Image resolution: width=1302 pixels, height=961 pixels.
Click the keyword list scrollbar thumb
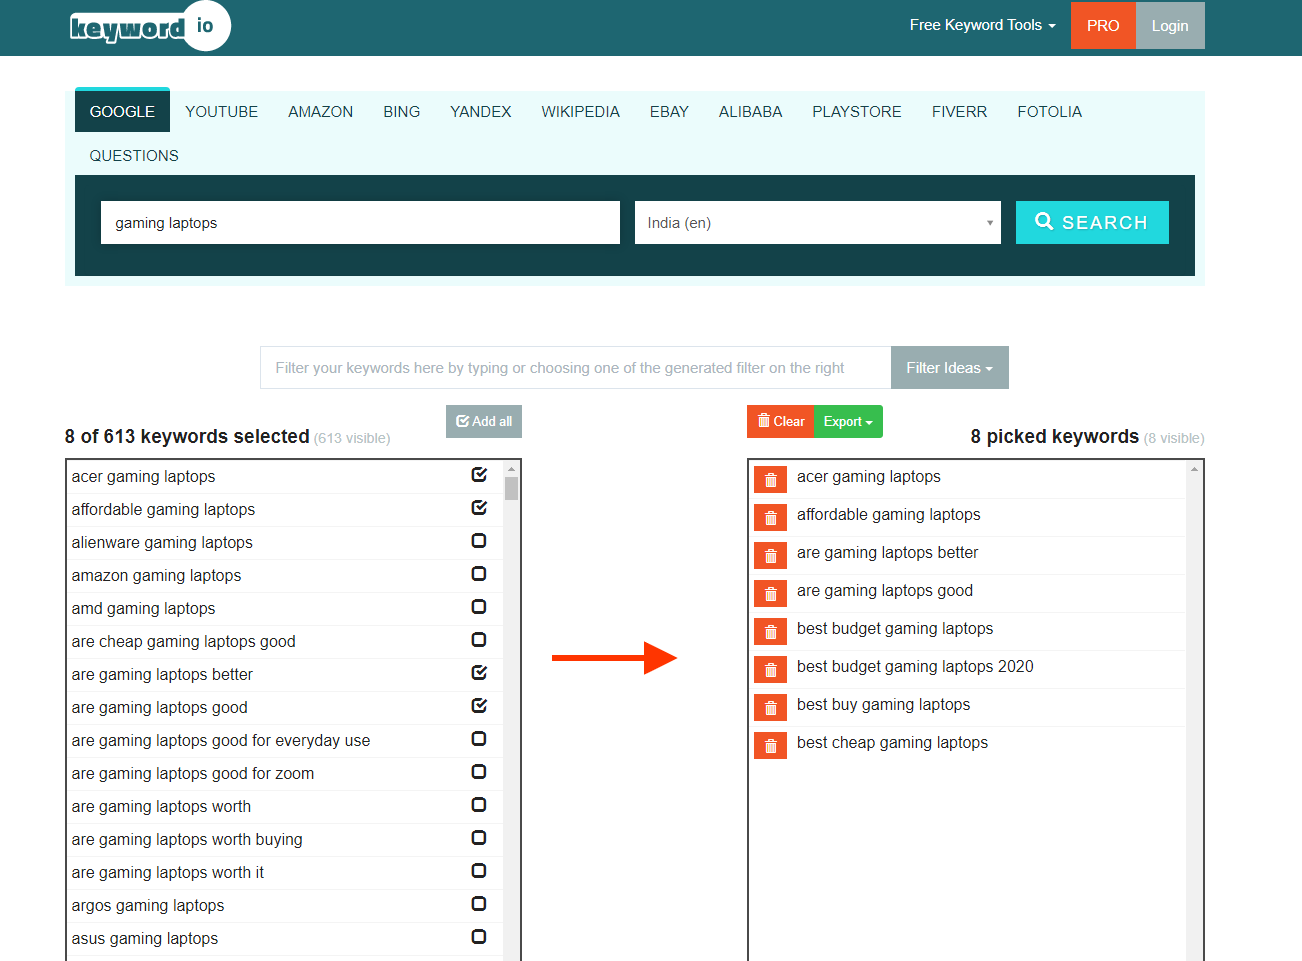point(512,488)
